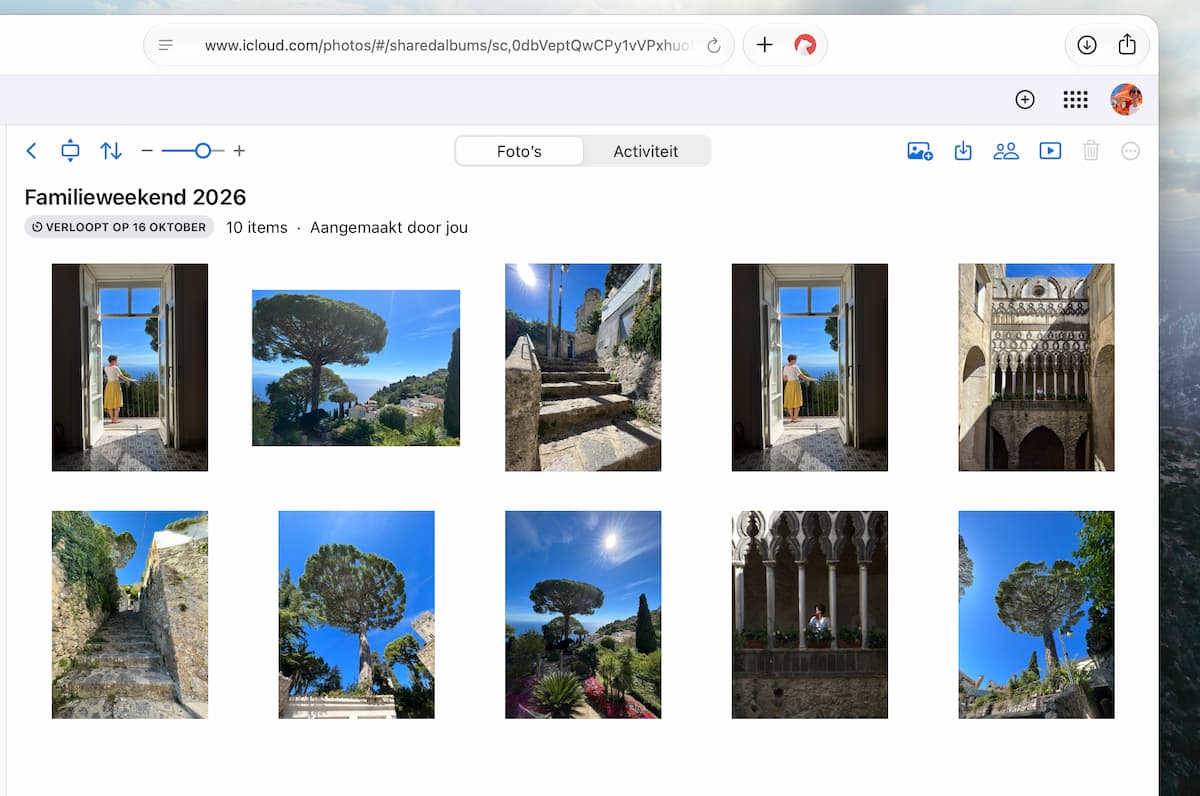This screenshot has height=796, width=1200.
Task: Switch to the Foto's tab
Action: point(519,151)
